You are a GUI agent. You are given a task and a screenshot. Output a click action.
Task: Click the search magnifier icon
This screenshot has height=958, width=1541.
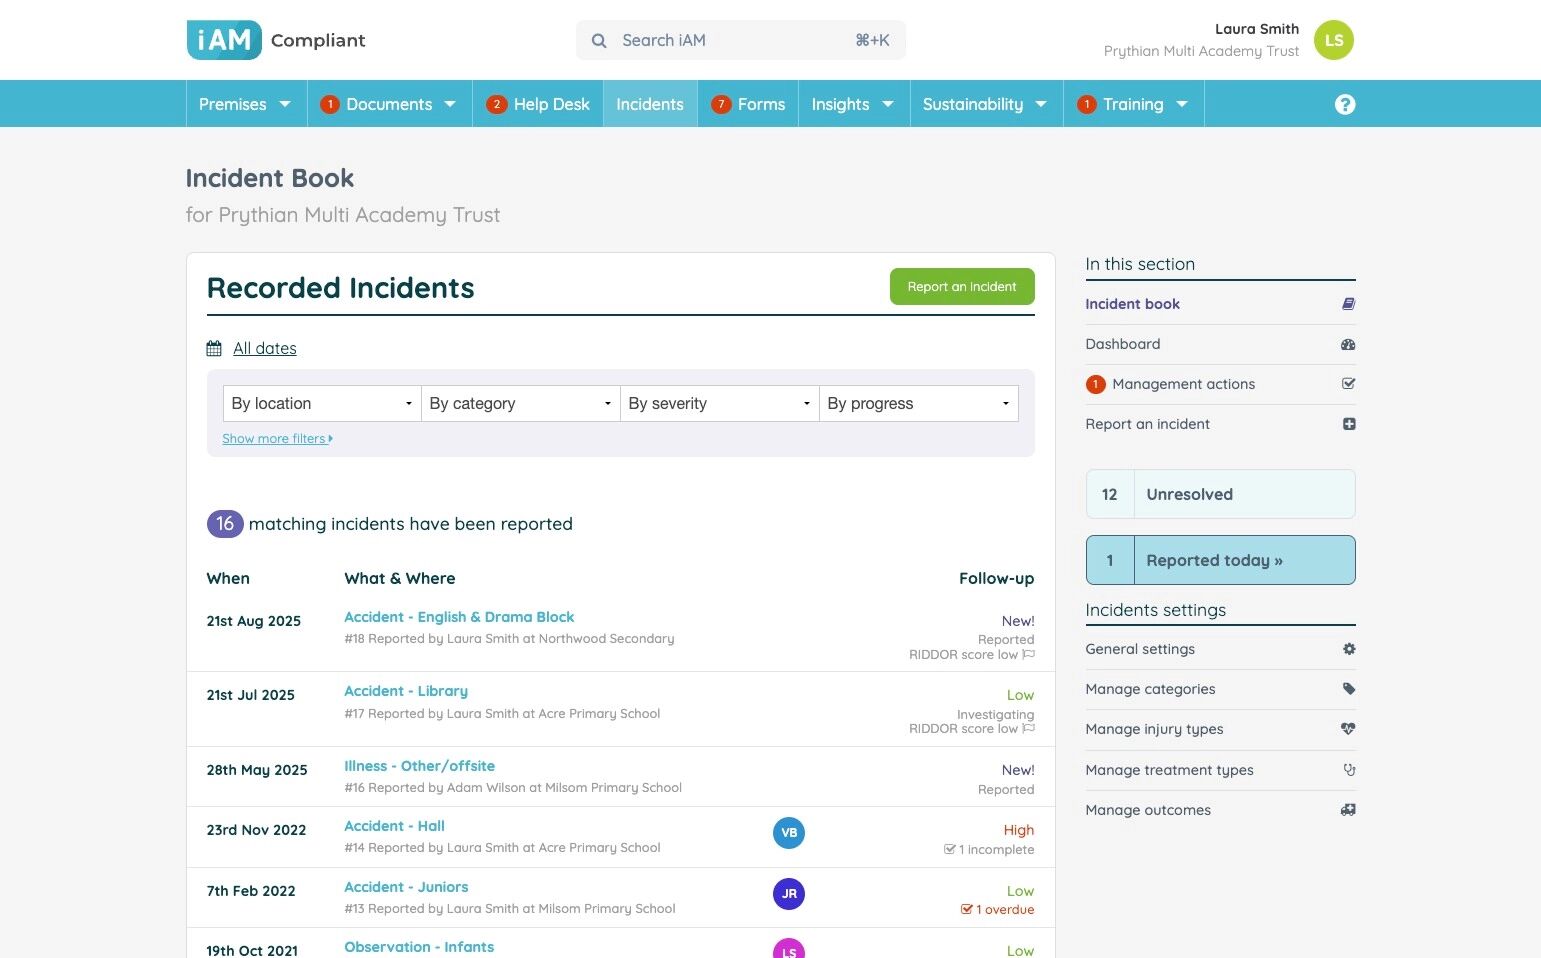point(599,41)
